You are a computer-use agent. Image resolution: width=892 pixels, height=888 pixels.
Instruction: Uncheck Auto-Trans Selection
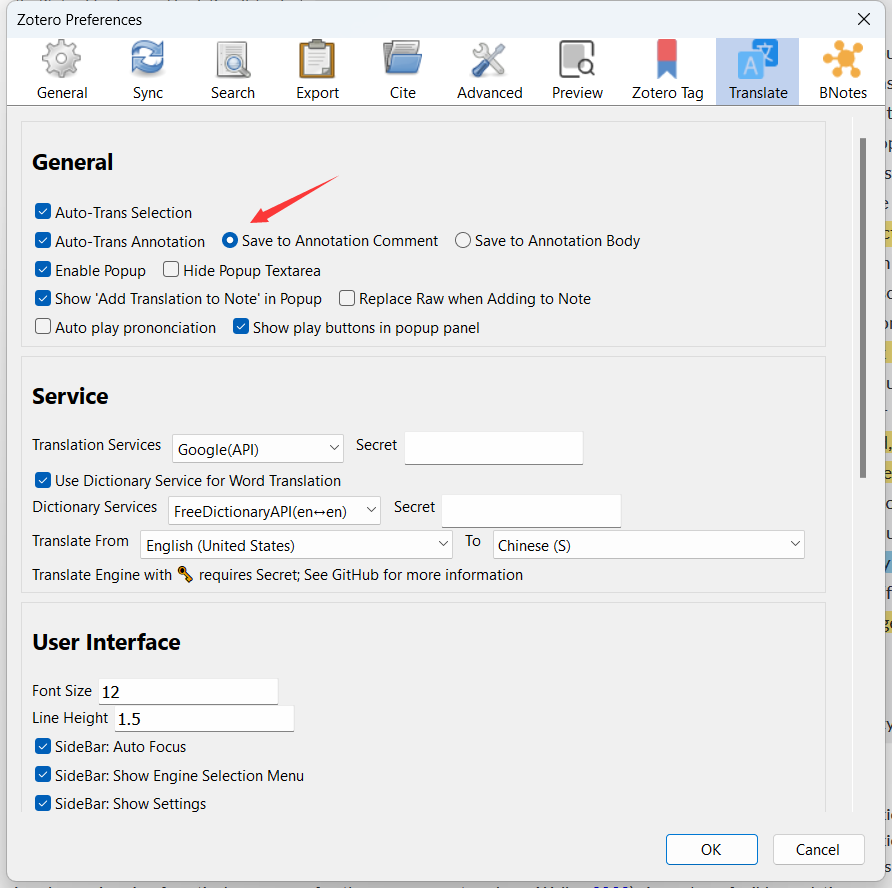pos(43,212)
